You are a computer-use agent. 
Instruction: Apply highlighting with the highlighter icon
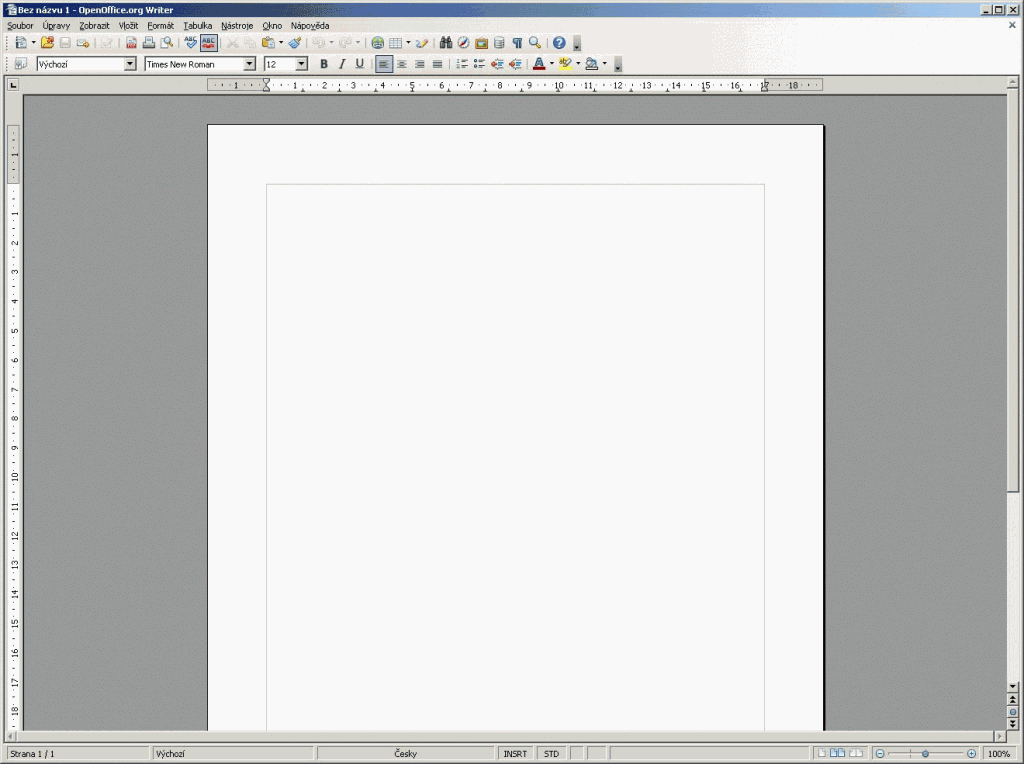pyautogui.click(x=566, y=64)
